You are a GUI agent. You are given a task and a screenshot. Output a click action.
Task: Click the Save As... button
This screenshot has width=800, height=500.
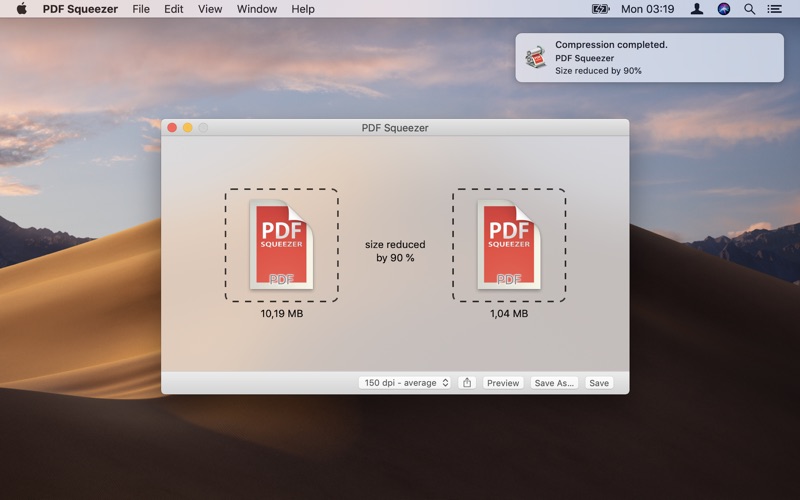pos(554,383)
